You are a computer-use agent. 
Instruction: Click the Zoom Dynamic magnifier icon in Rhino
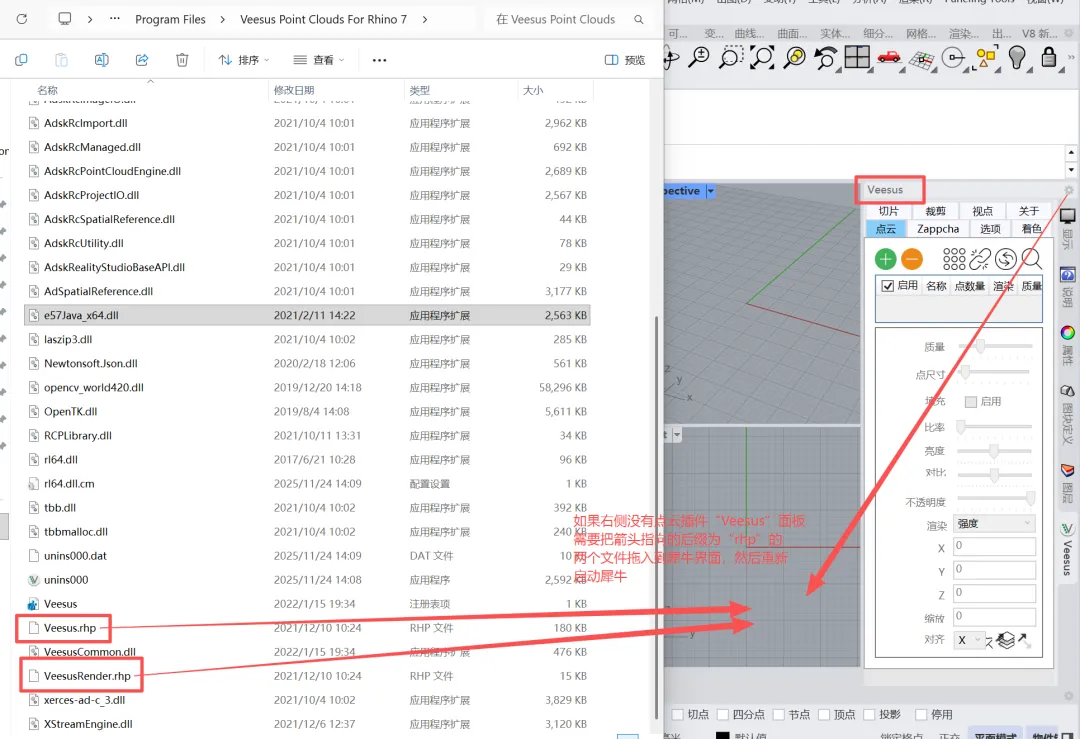(699, 57)
